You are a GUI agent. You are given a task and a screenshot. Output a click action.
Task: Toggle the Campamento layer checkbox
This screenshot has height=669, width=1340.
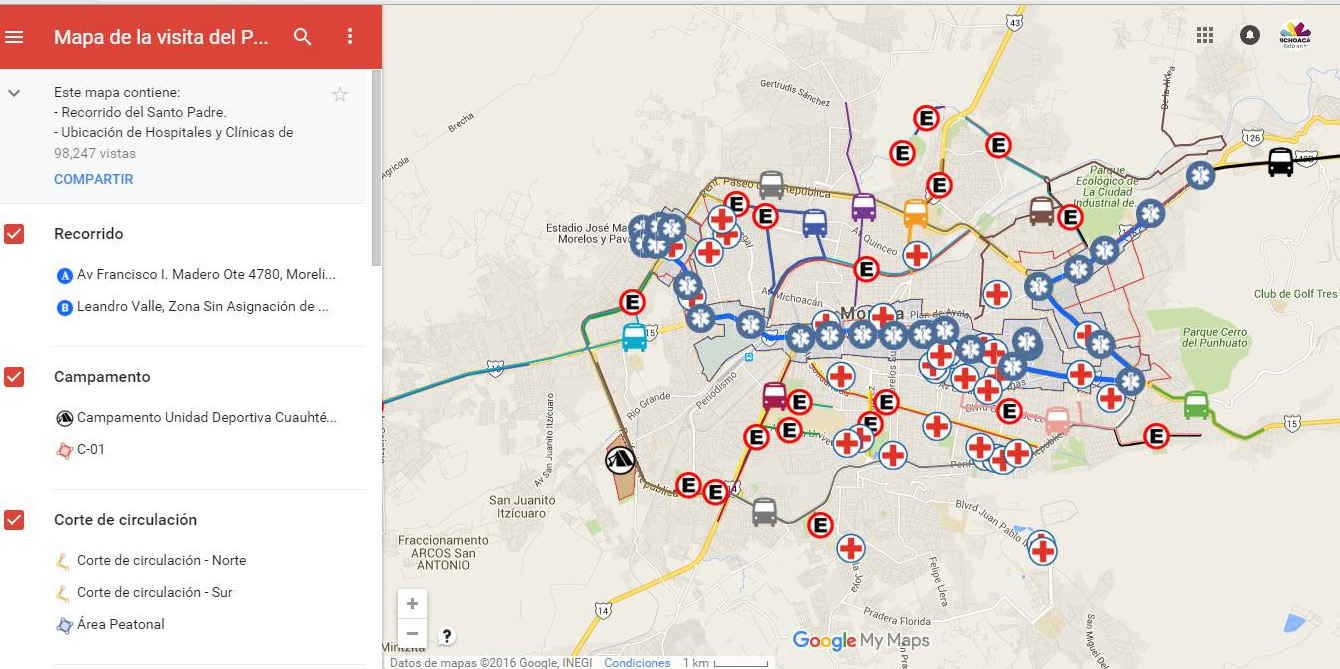coord(14,377)
